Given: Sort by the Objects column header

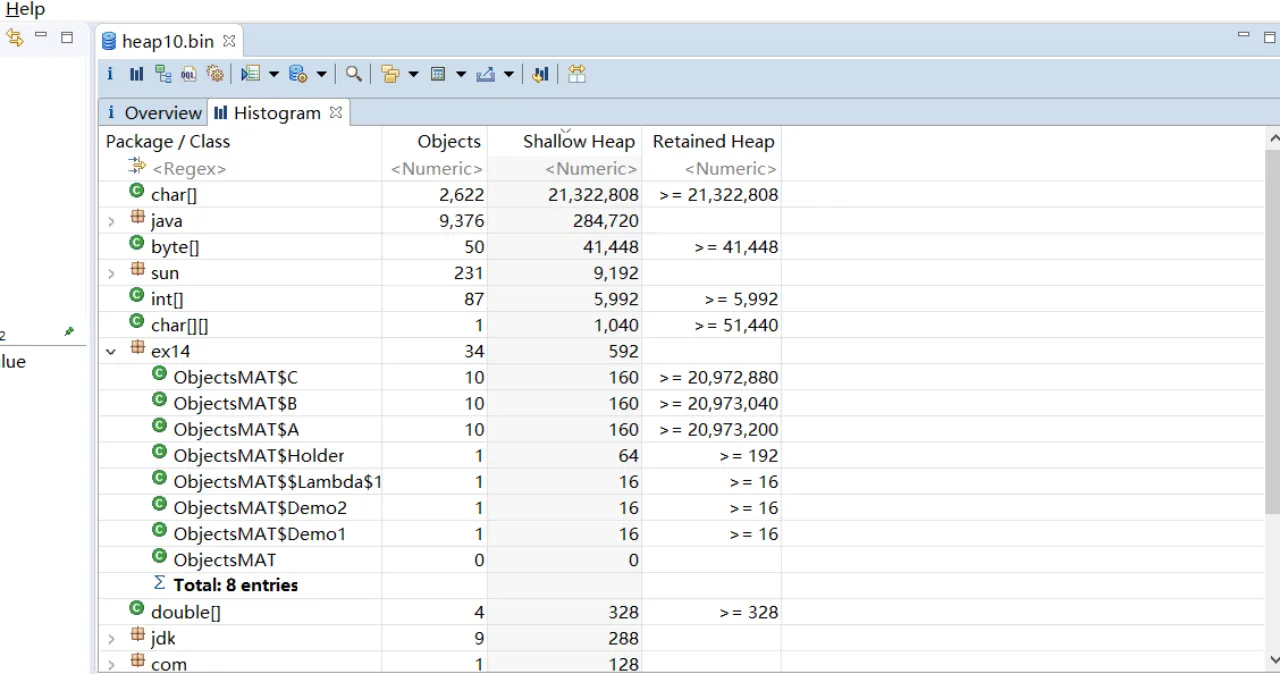Looking at the screenshot, I should pos(449,142).
